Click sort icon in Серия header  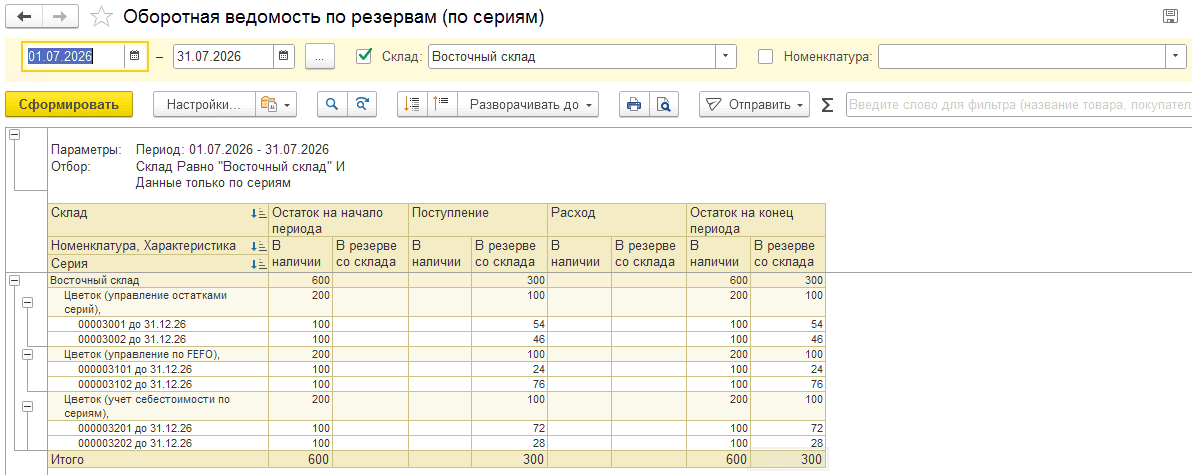[x=258, y=263]
